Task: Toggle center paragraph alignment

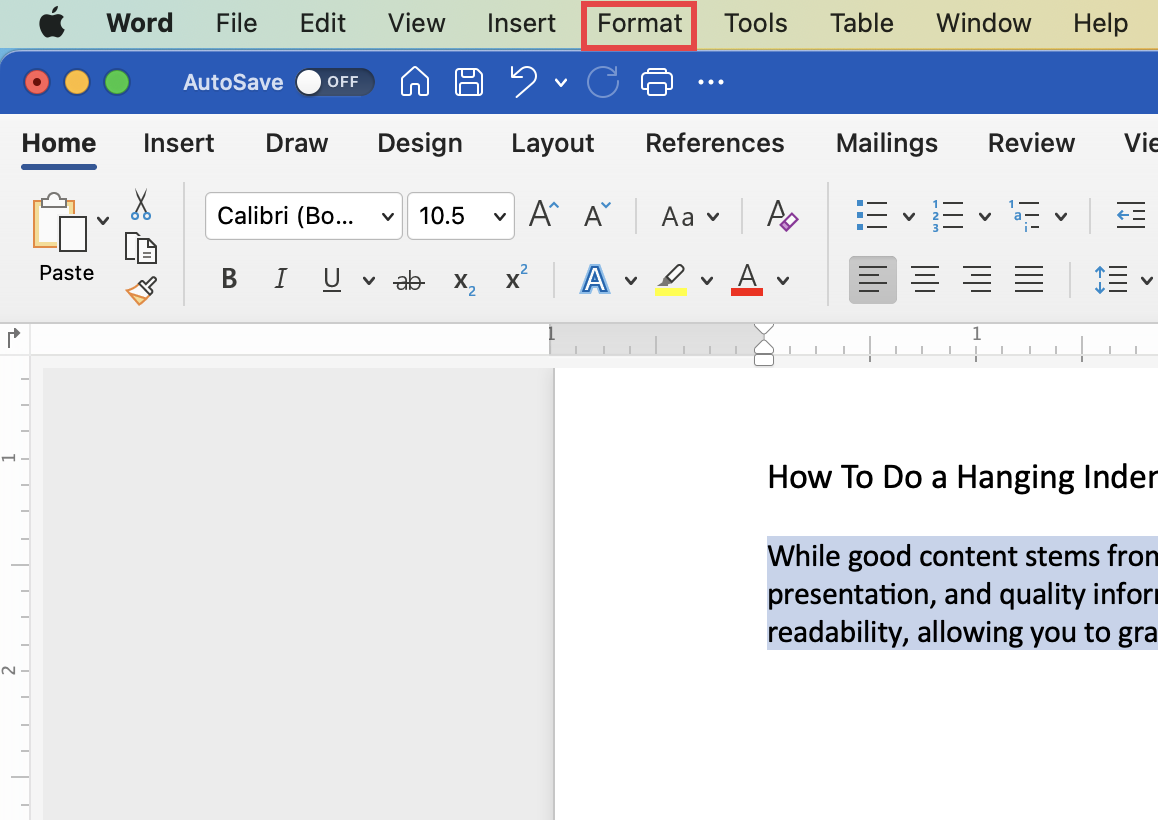Action: pyautogui.click(x=925, y=279)
